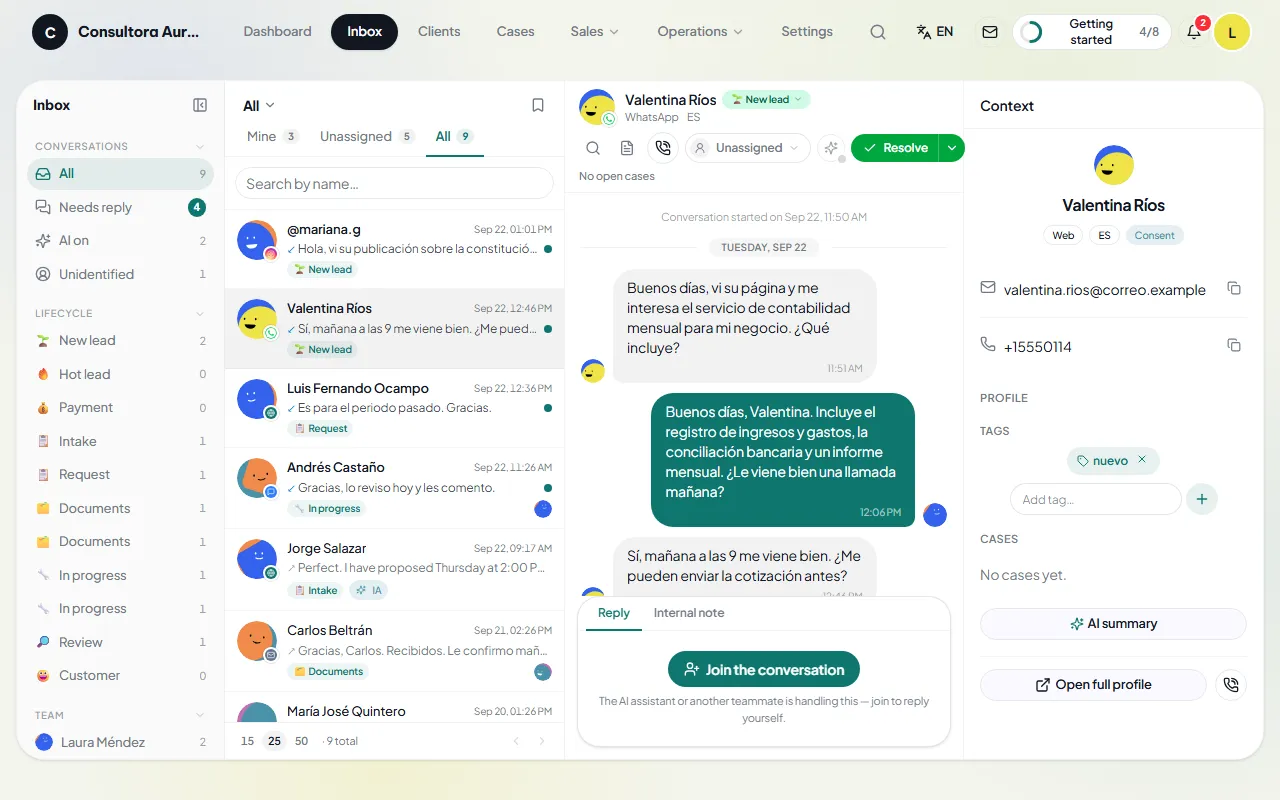Open Getting started 4/8 progress
The width and height of the screenshot is (1280, 800).
pyautogui.click(x=1091, y=32)
